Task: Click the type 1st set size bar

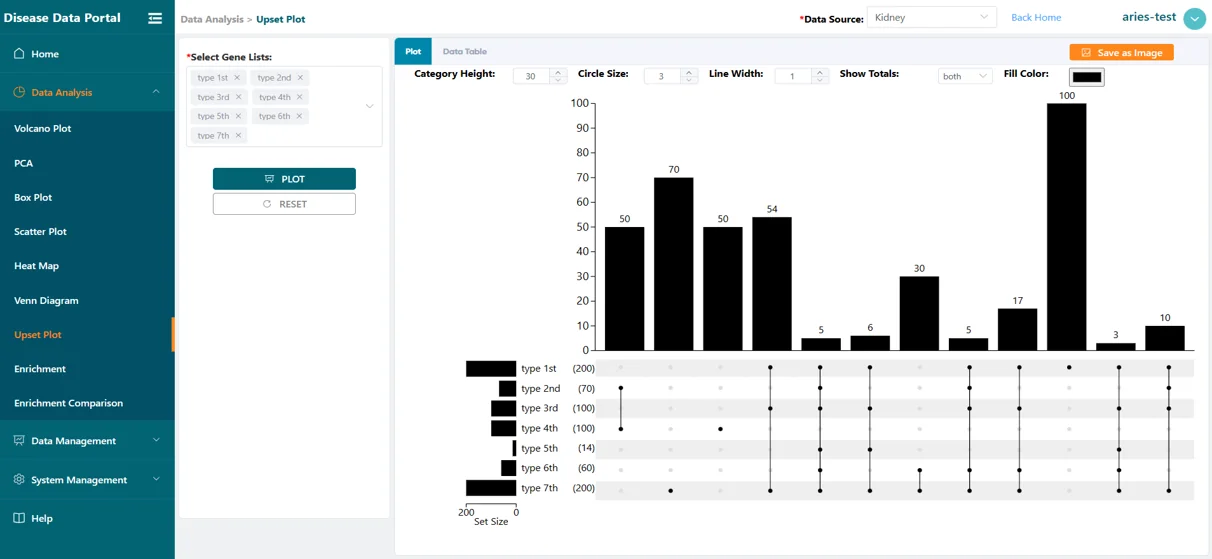Action: [x=491, y=369]
